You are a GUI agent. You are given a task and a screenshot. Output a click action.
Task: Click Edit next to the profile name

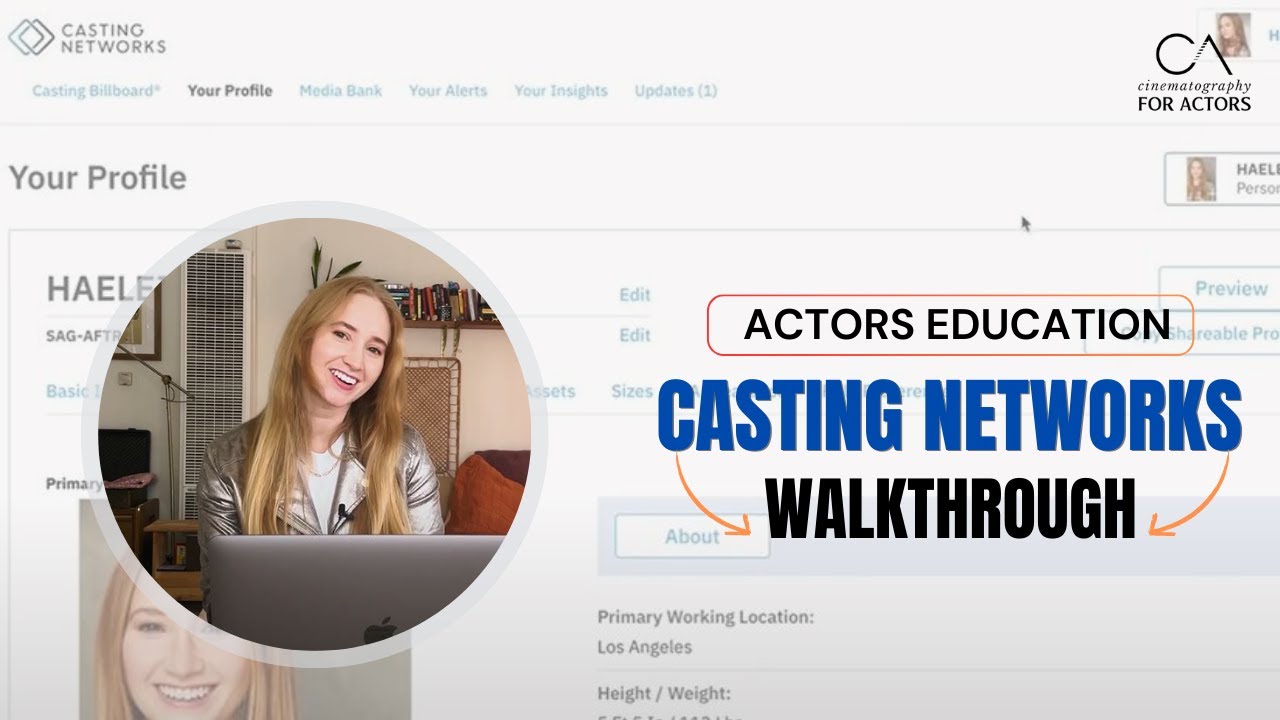point(635,295)
